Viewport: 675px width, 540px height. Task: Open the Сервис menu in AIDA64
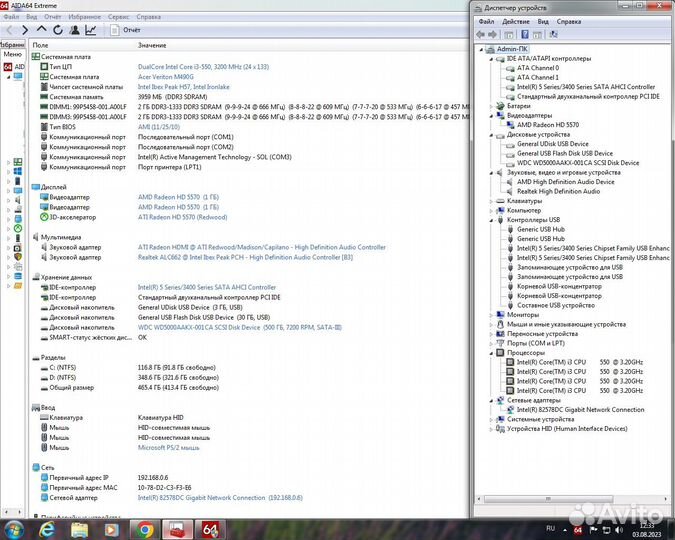(118, 17)
